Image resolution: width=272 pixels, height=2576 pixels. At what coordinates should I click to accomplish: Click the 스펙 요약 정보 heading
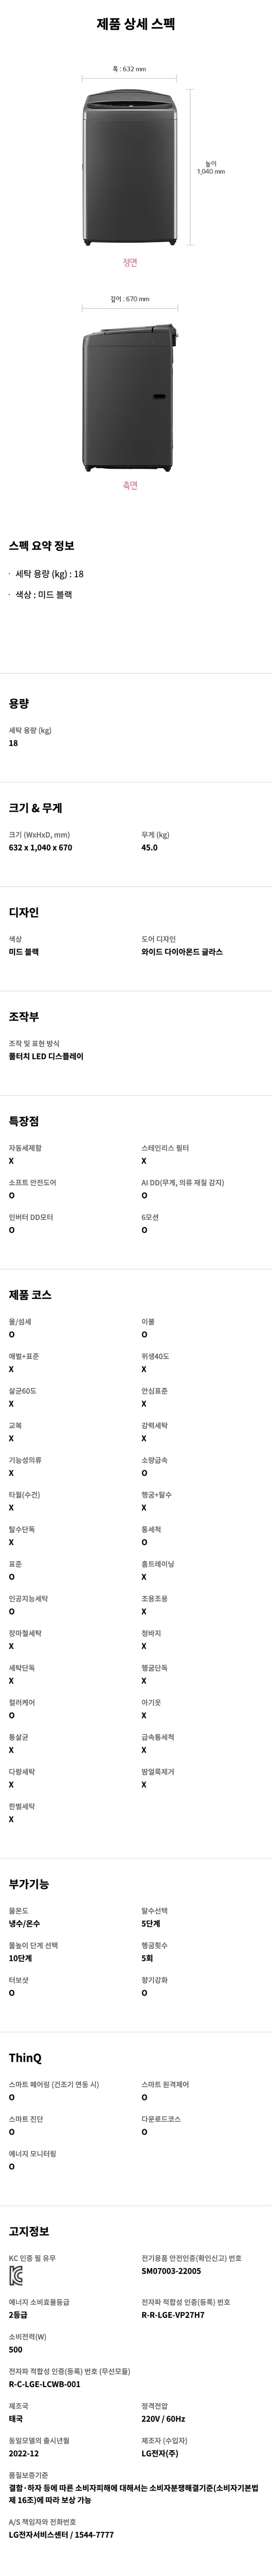[x=41, y=546]
